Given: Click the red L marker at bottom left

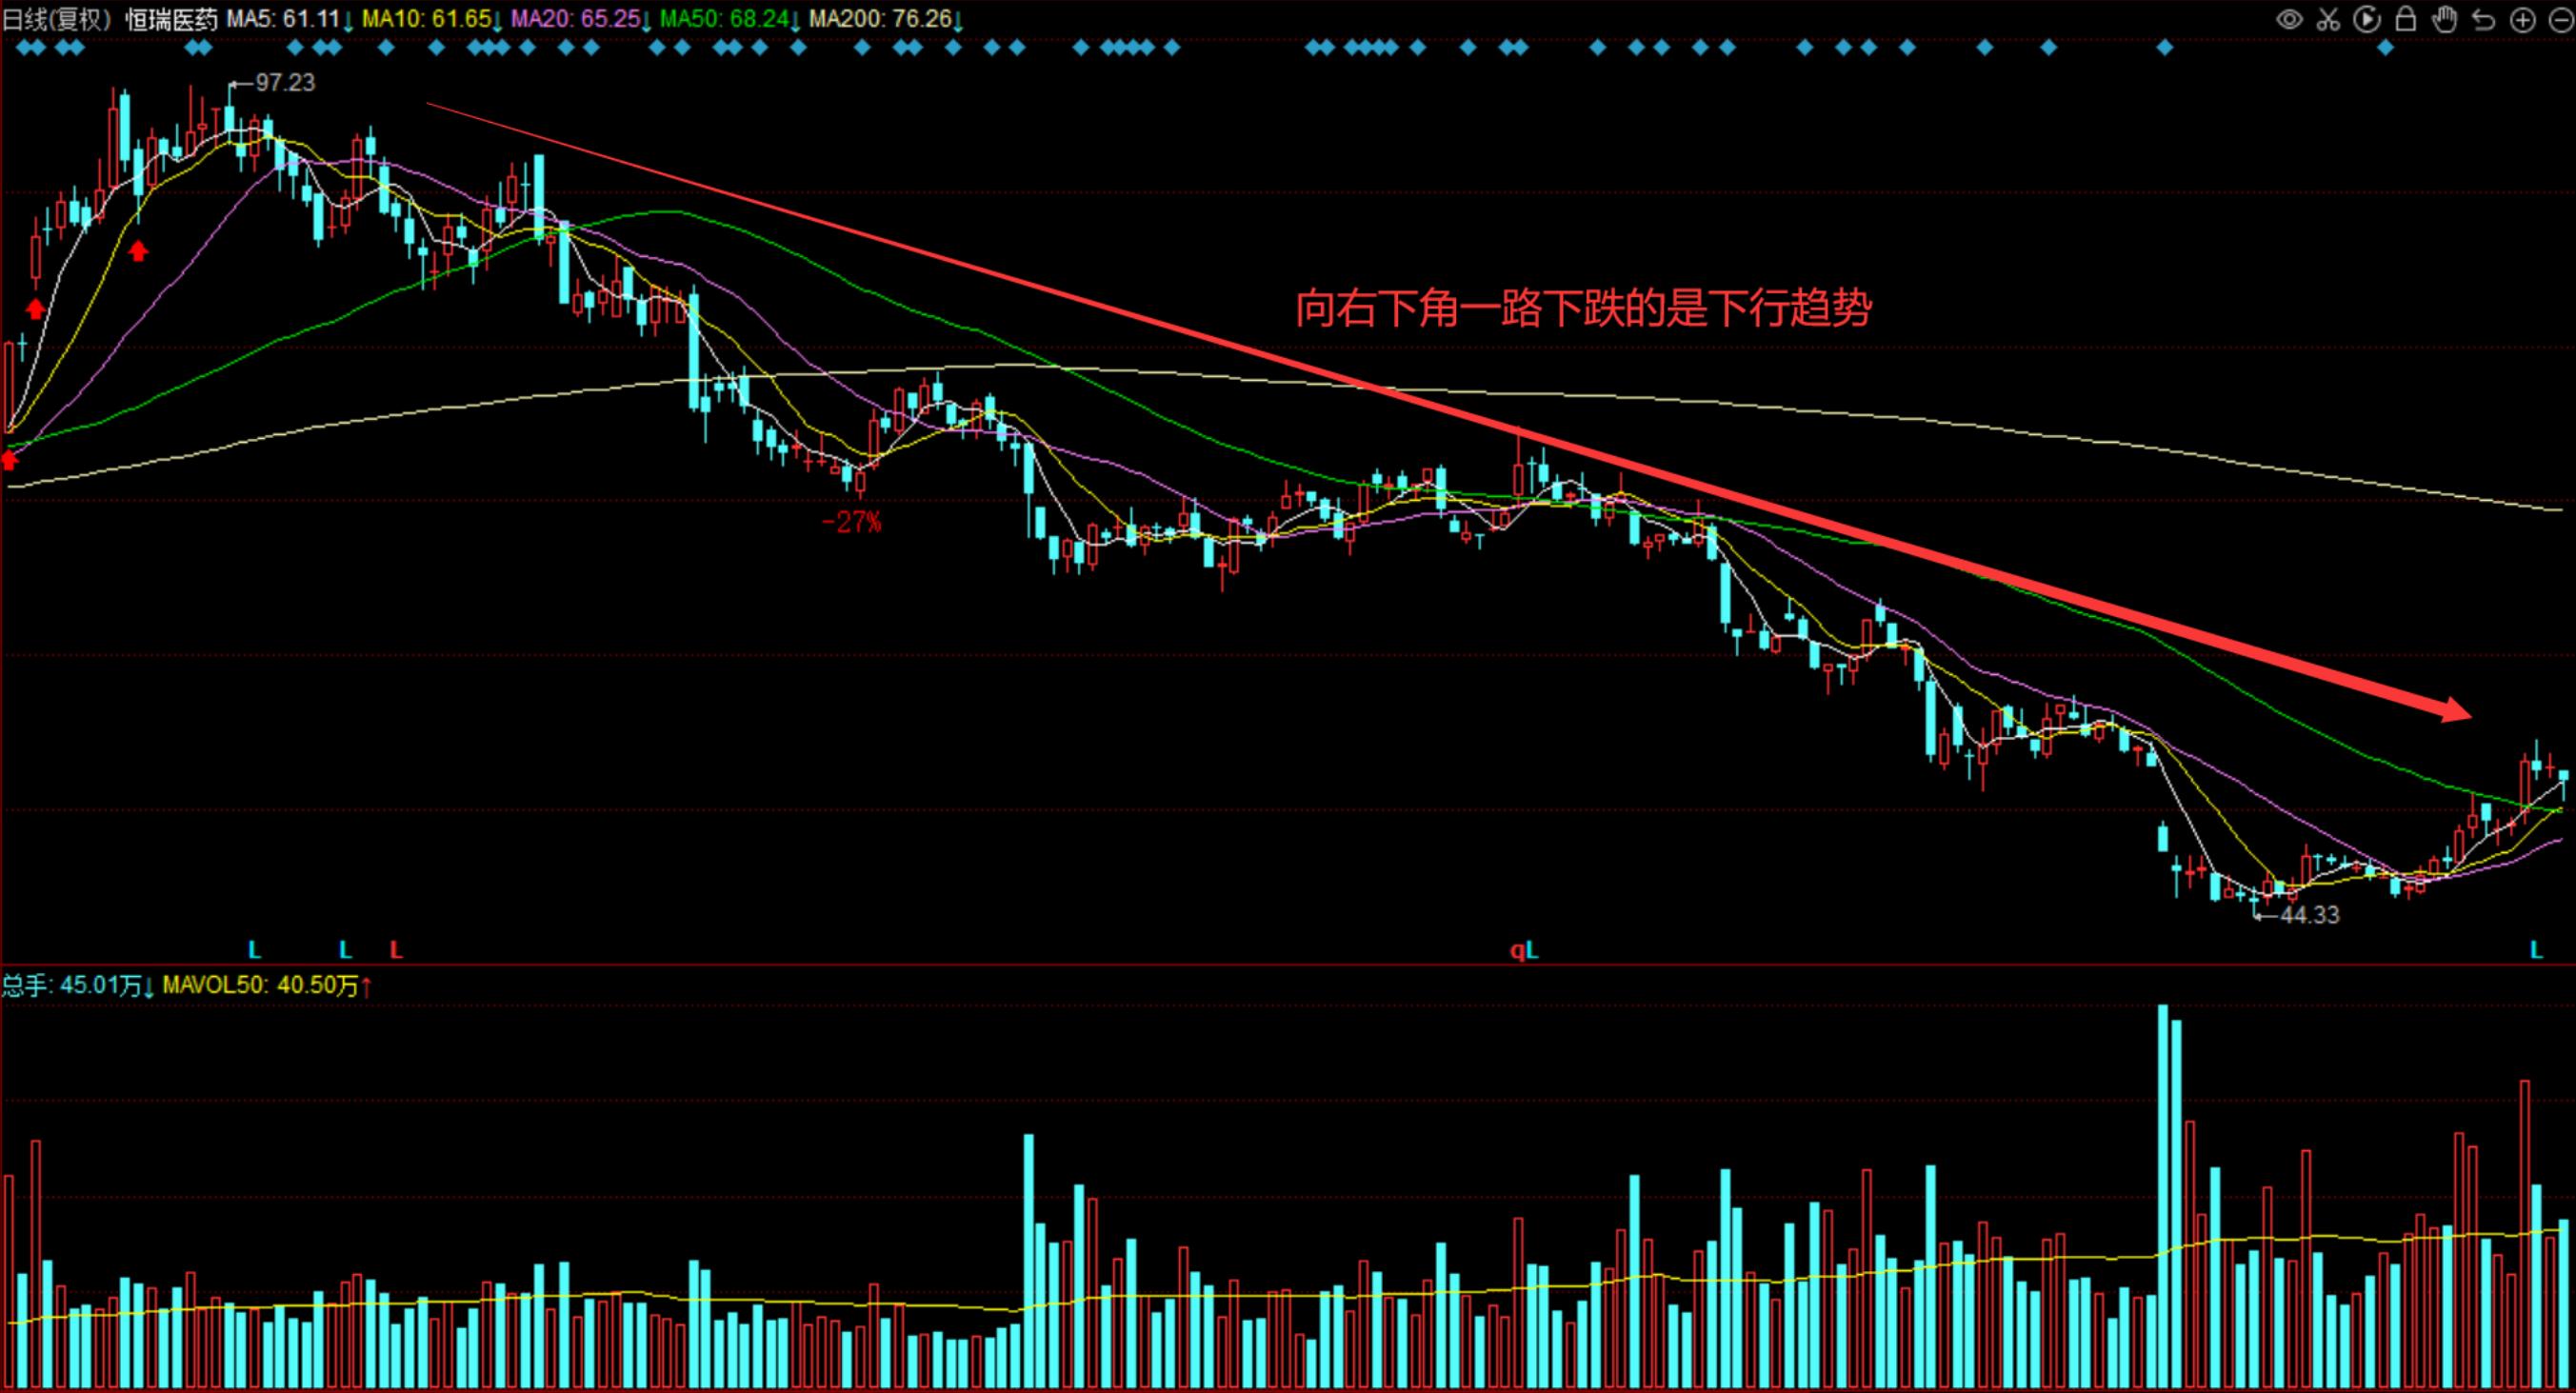Looking at the screenshot, I should (x=396, y=950).
